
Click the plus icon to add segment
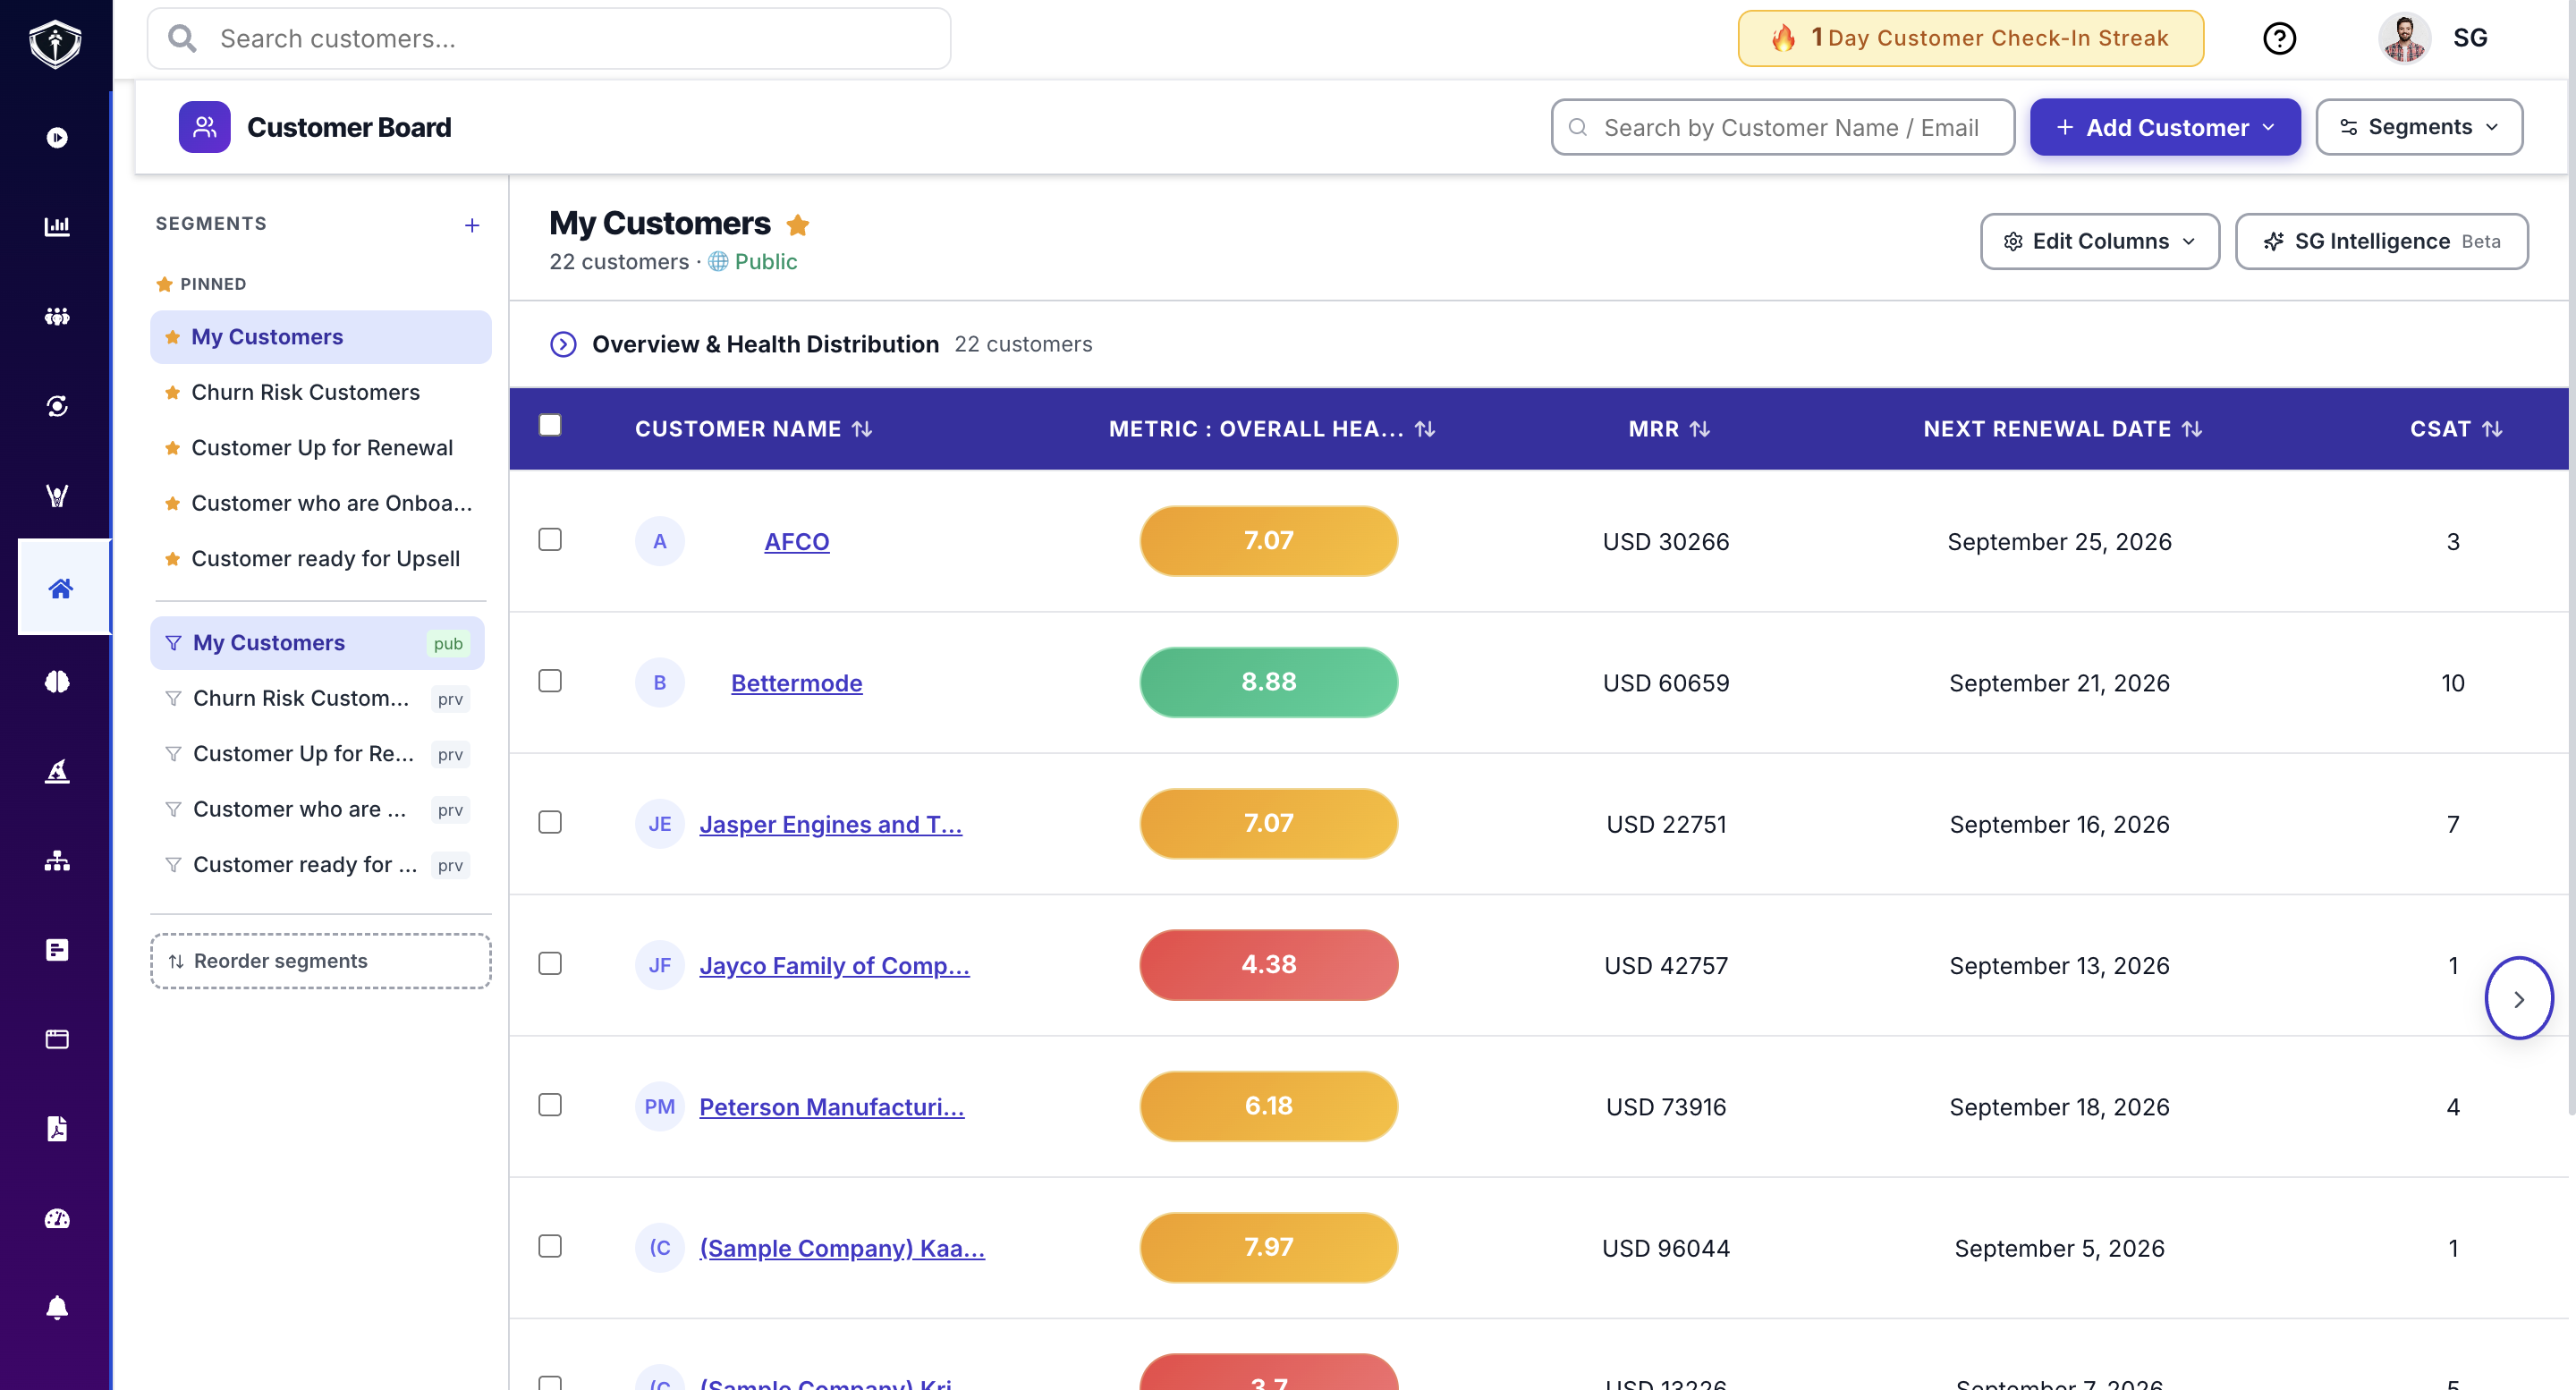(472, 225)
